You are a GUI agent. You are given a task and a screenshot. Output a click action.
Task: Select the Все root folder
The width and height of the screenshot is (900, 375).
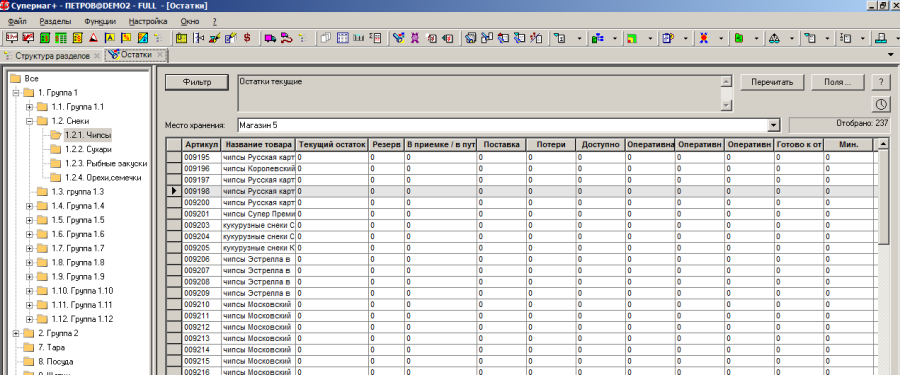(32, 78)
